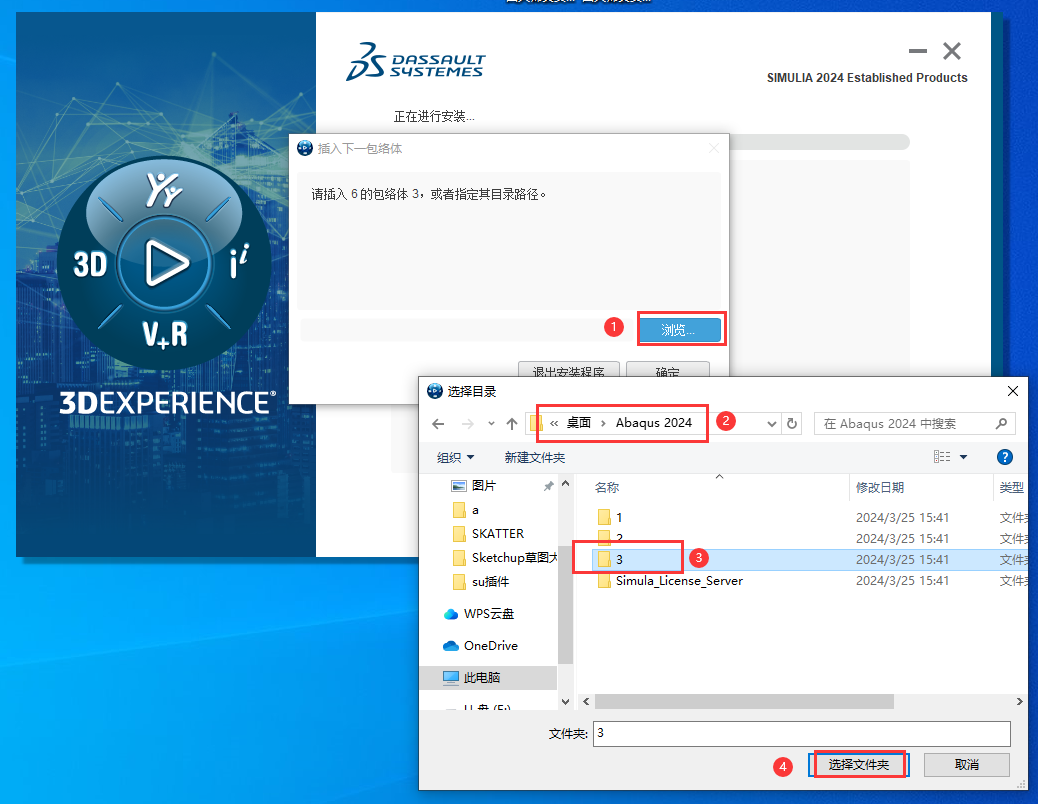Click the 3DEXPERIENCE compass play icon
This screenshot has width=1038, height=804.
click(x=165, y=263)
